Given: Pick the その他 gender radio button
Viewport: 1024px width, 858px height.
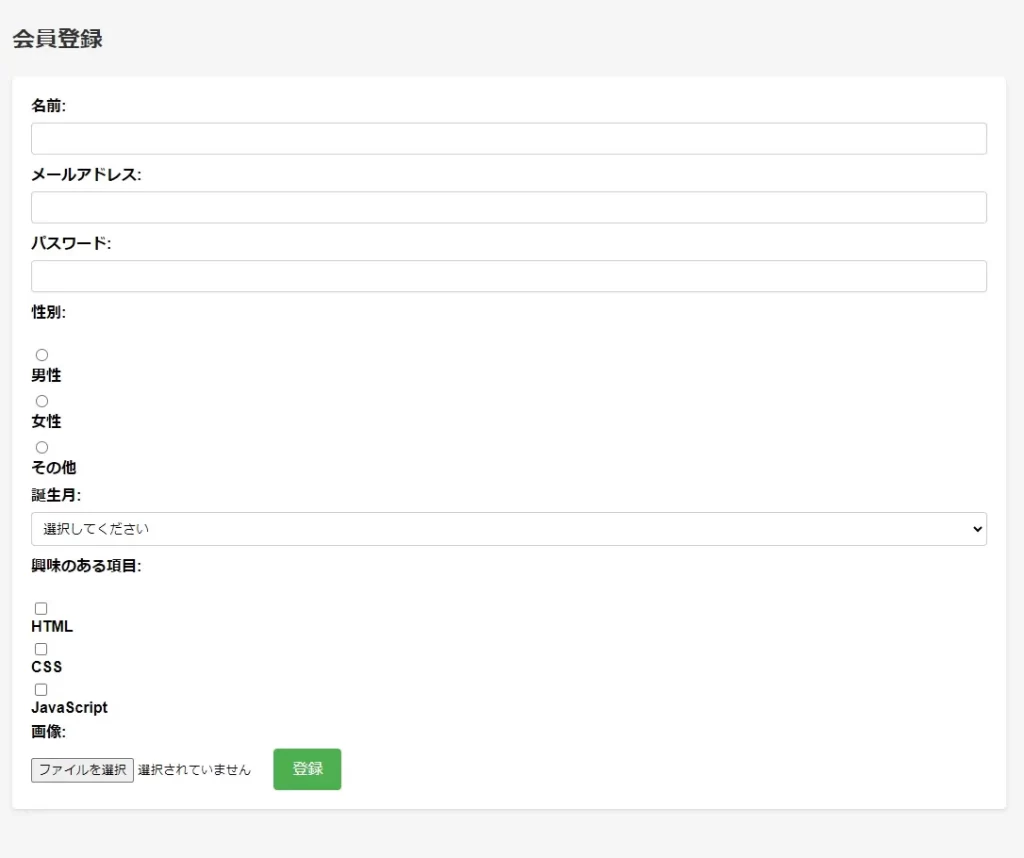Looking at the screenshot, I should (42, 447).
